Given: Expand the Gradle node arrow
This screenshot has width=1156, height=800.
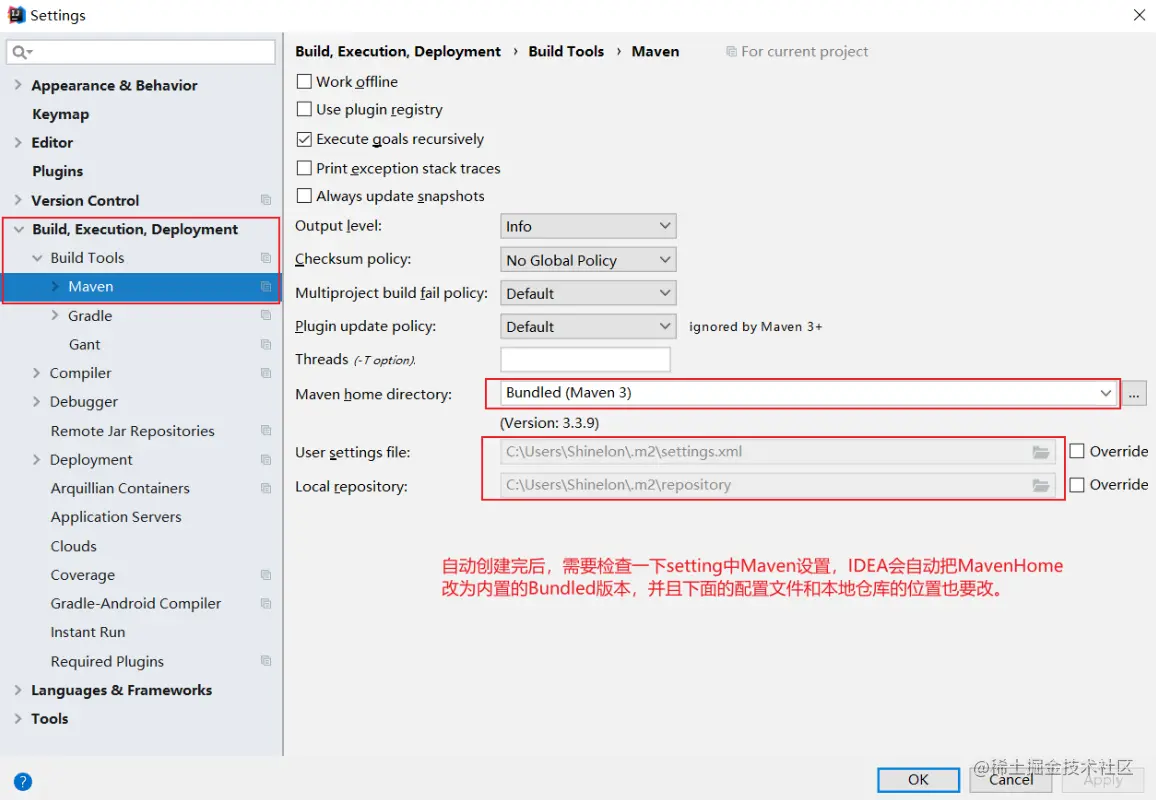Looking at the screenshot, I should 55,315.
